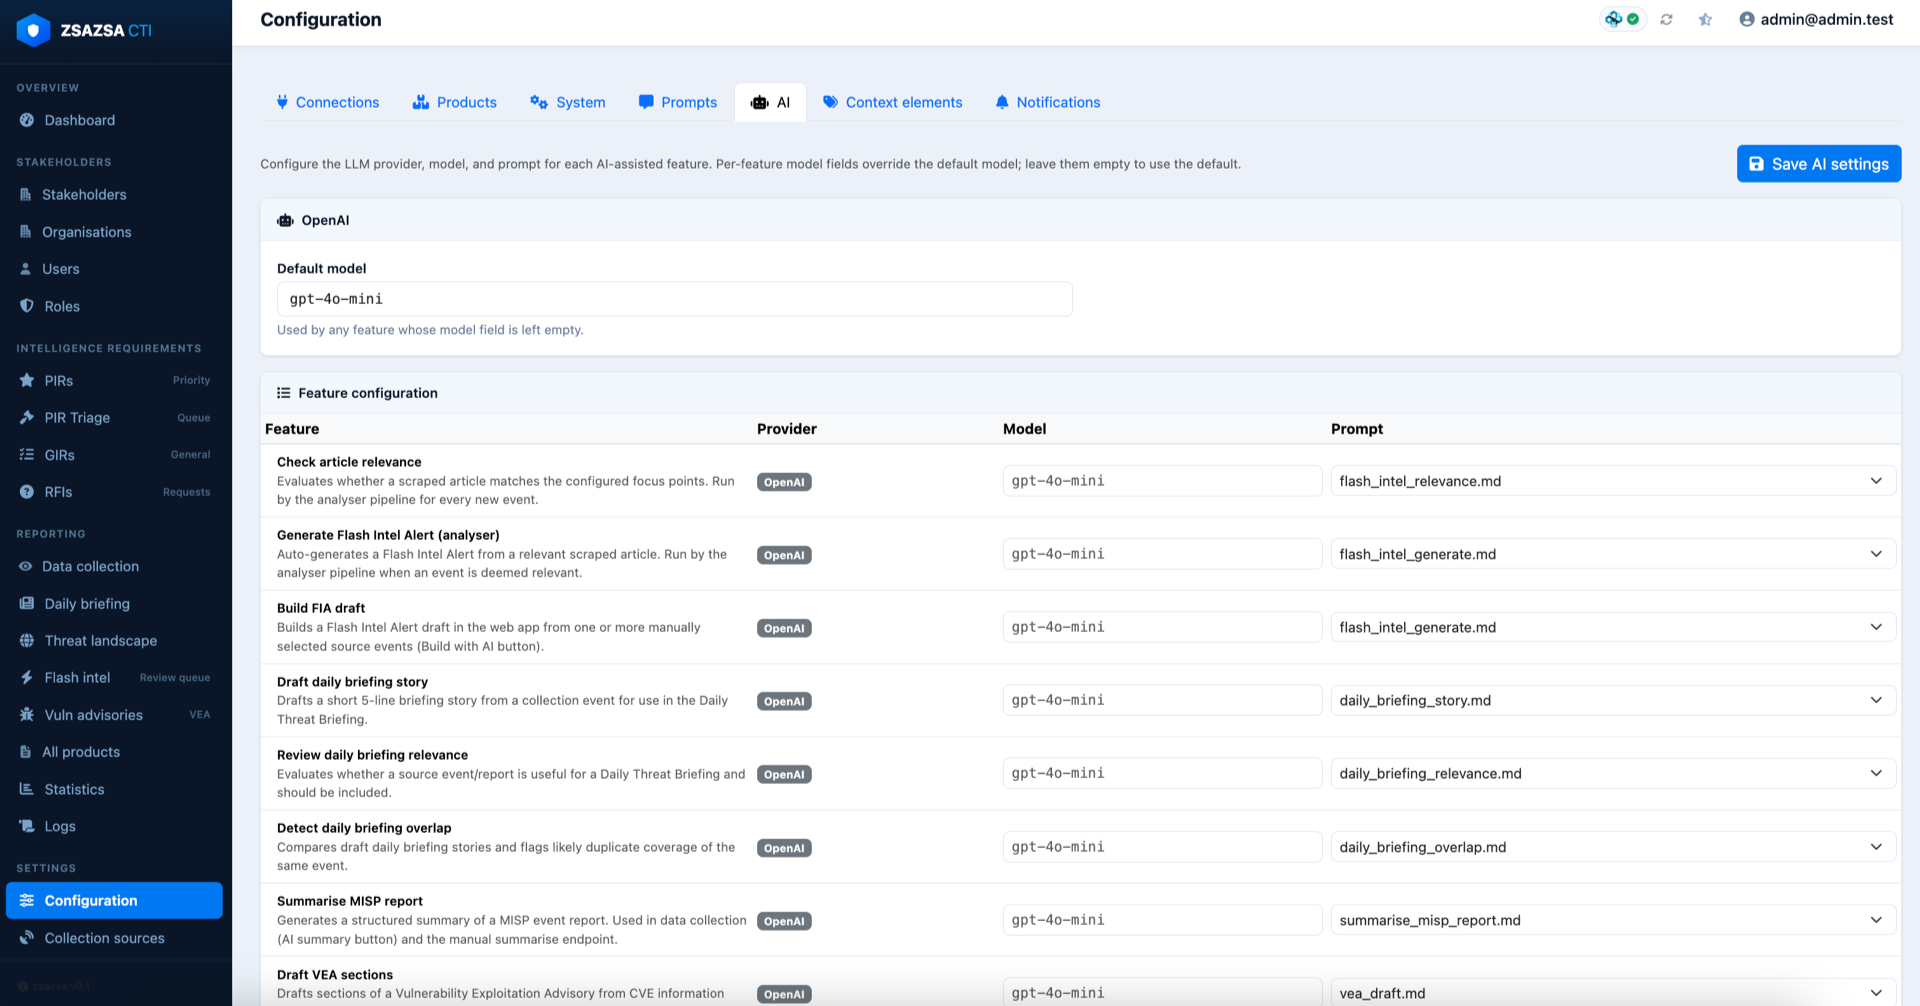This screenshot has height=1006, width=1920.
Task: Click the refresh arrows icon in header
Action: tap(1666, 19)
